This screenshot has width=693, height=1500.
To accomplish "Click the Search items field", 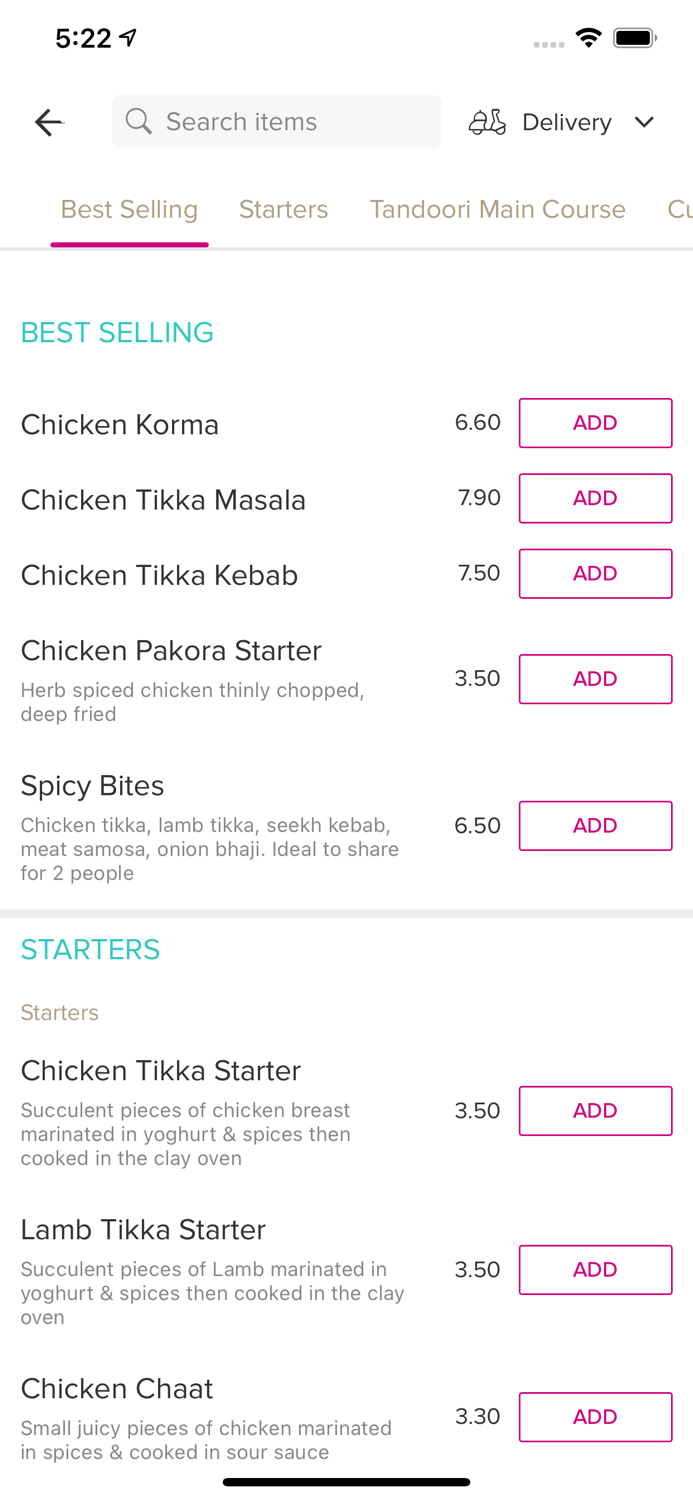I will point(290,122).
